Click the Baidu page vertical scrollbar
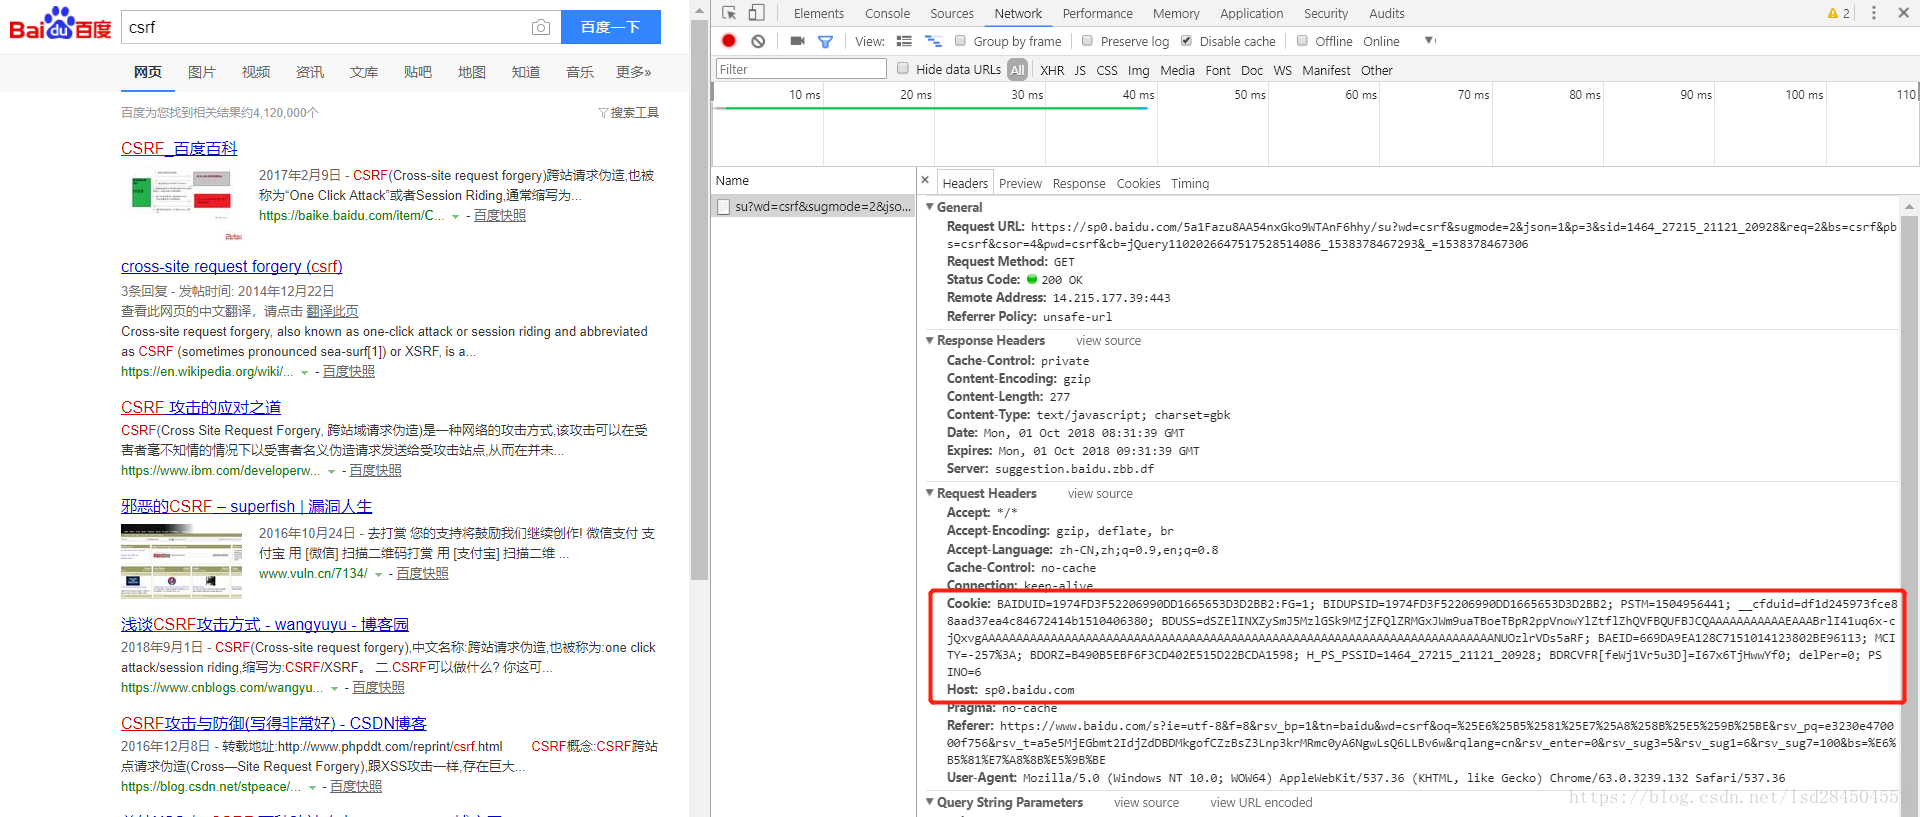This screenshot has height=817, width=1920. pyautogui.click(x=699, y=300)
